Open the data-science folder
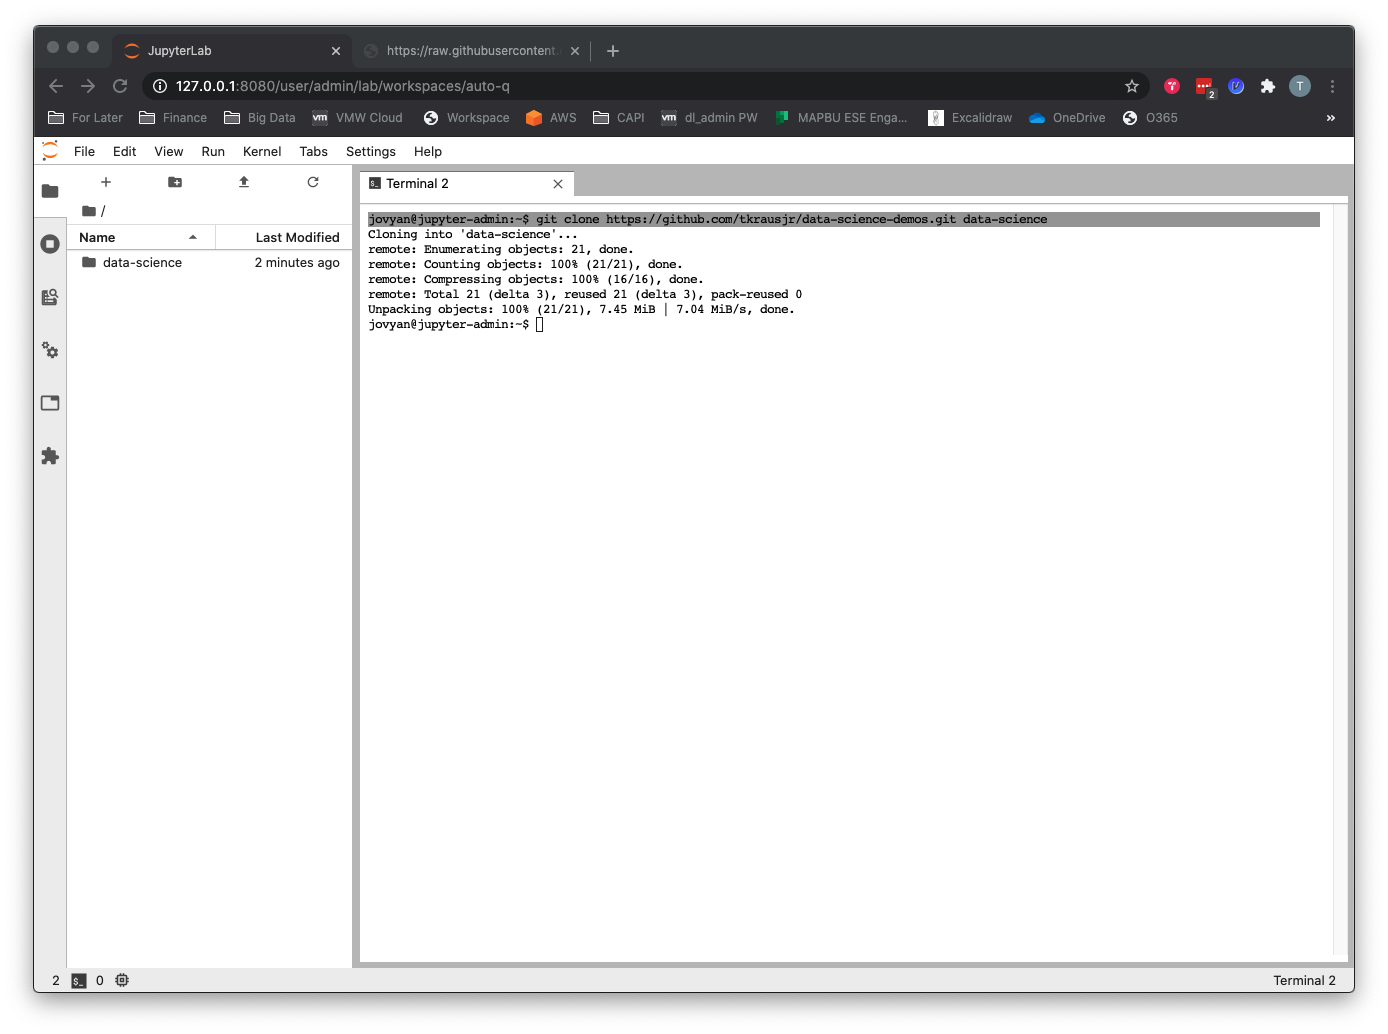Viewport: 1388px width, 1034px height. 142,262
